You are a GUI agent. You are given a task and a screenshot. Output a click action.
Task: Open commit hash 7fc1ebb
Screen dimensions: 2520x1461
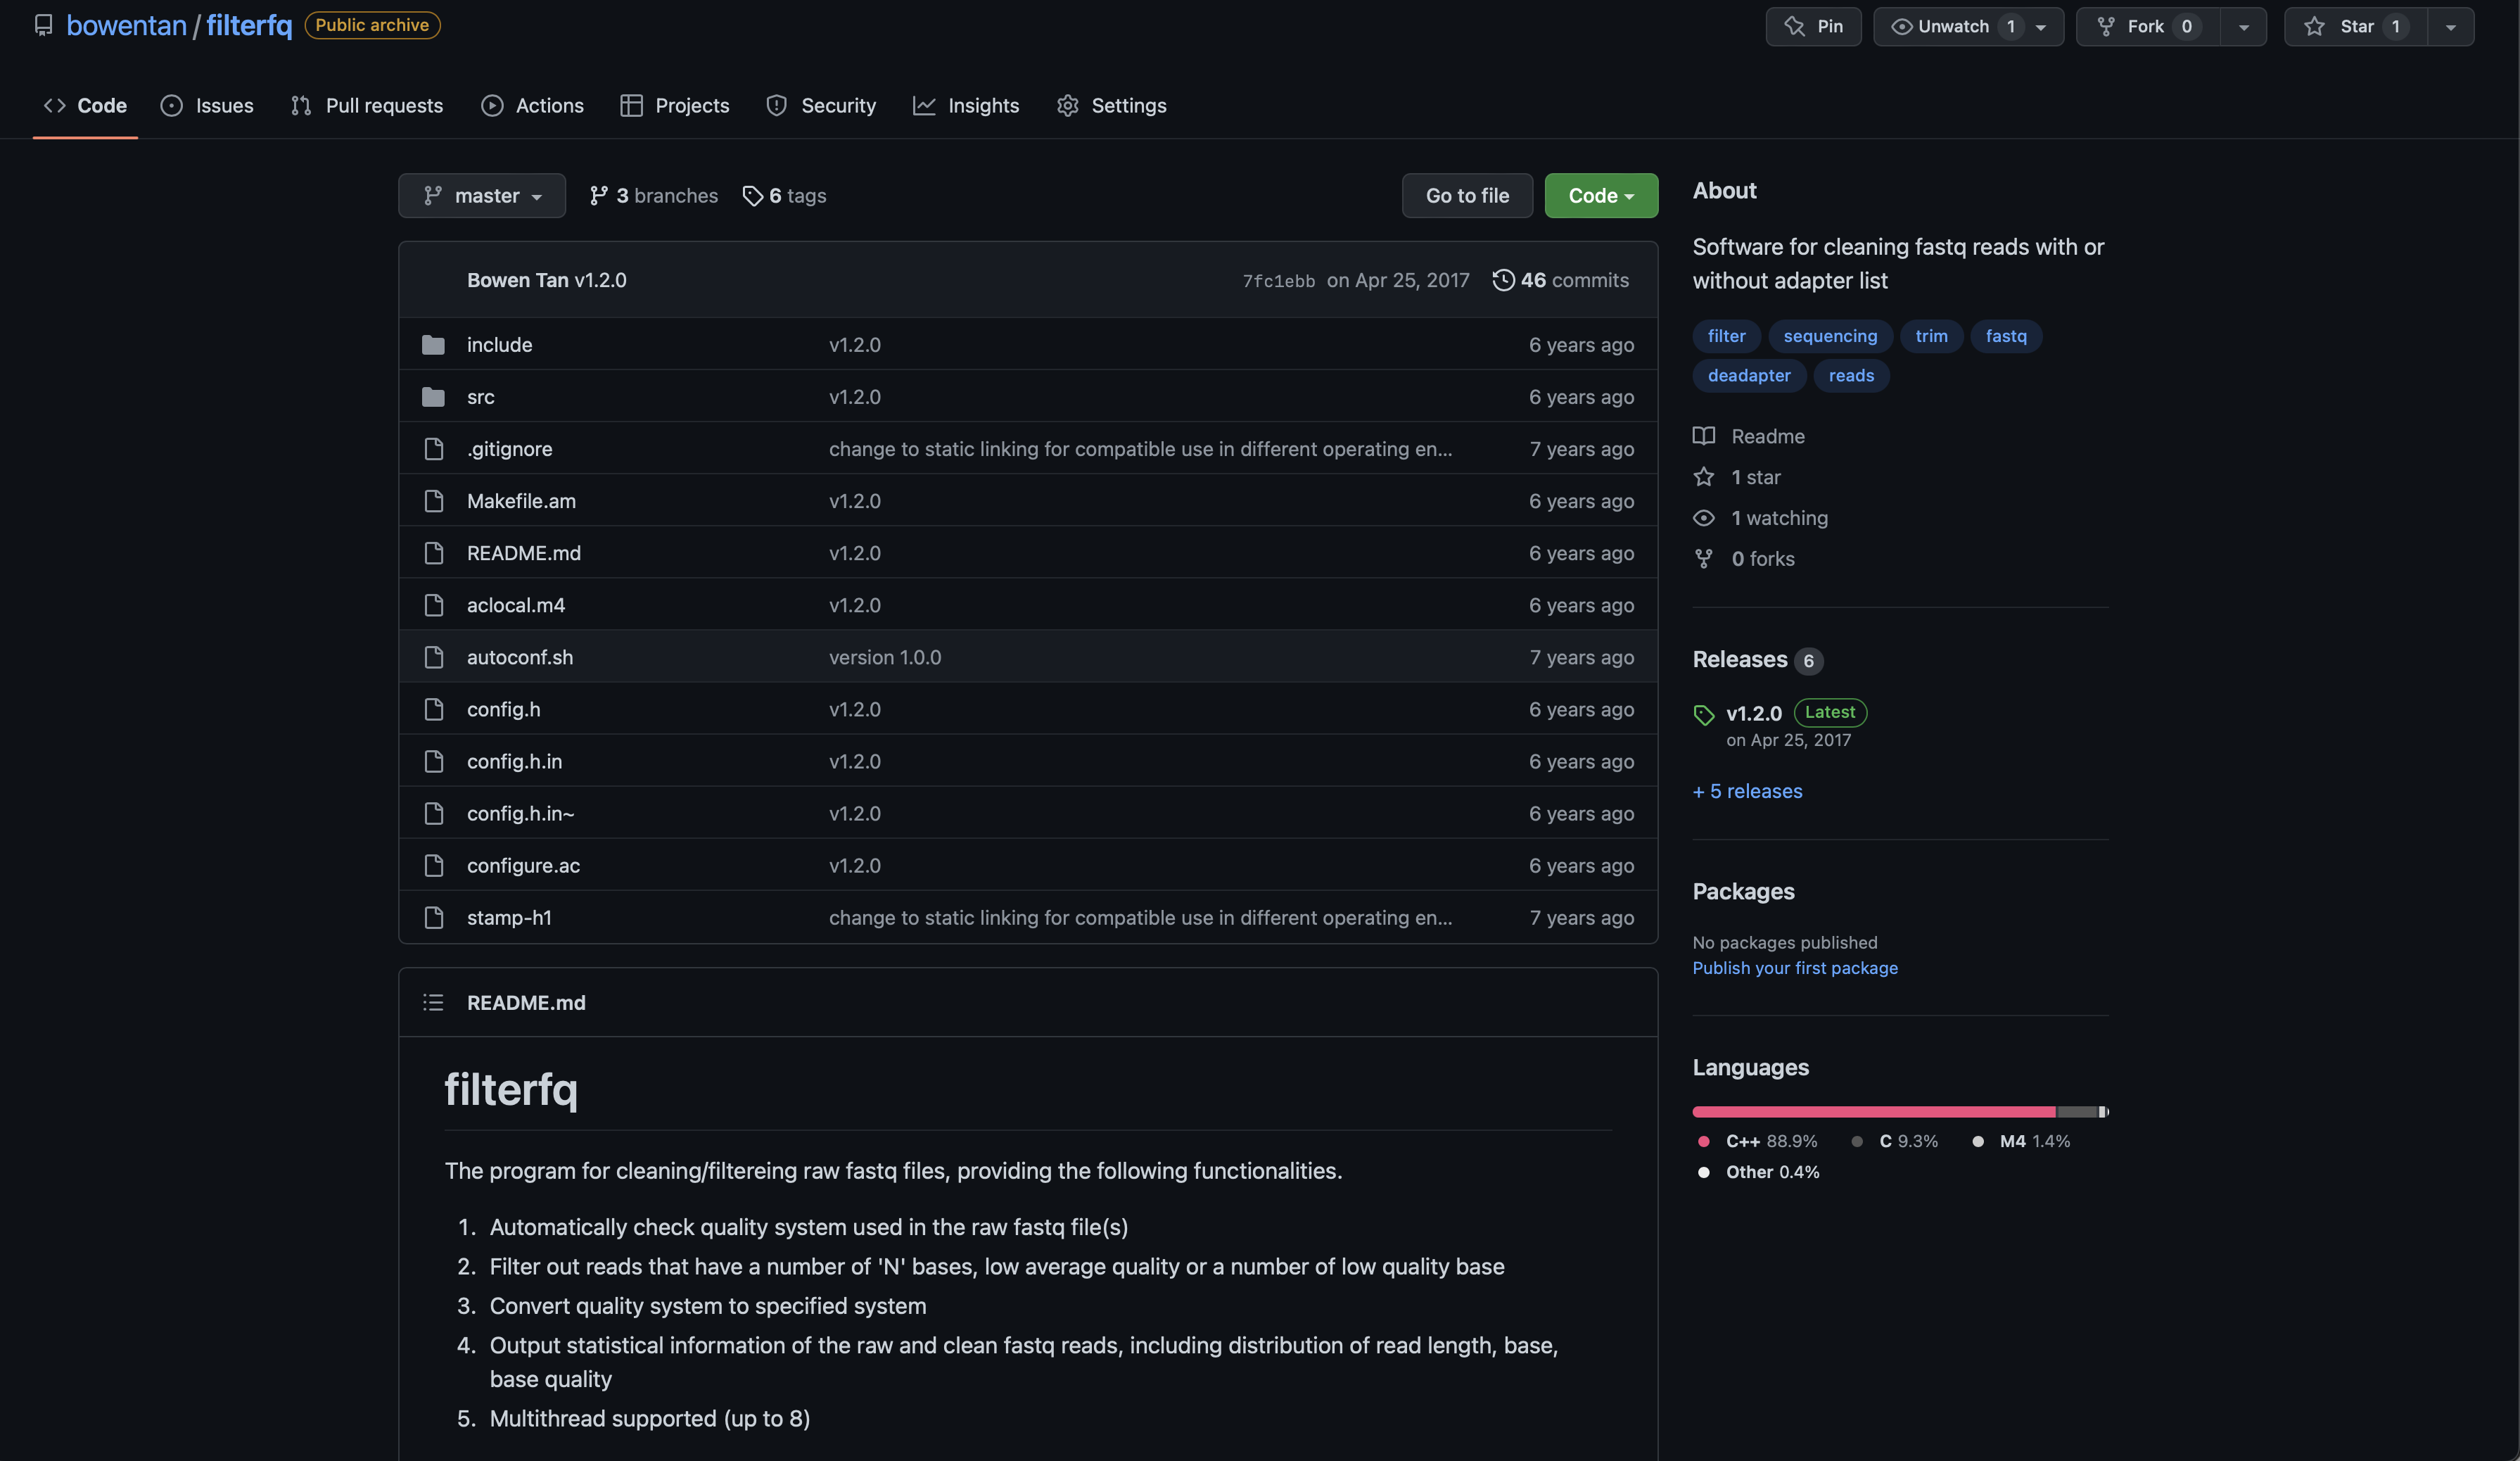coord(1278,282)
